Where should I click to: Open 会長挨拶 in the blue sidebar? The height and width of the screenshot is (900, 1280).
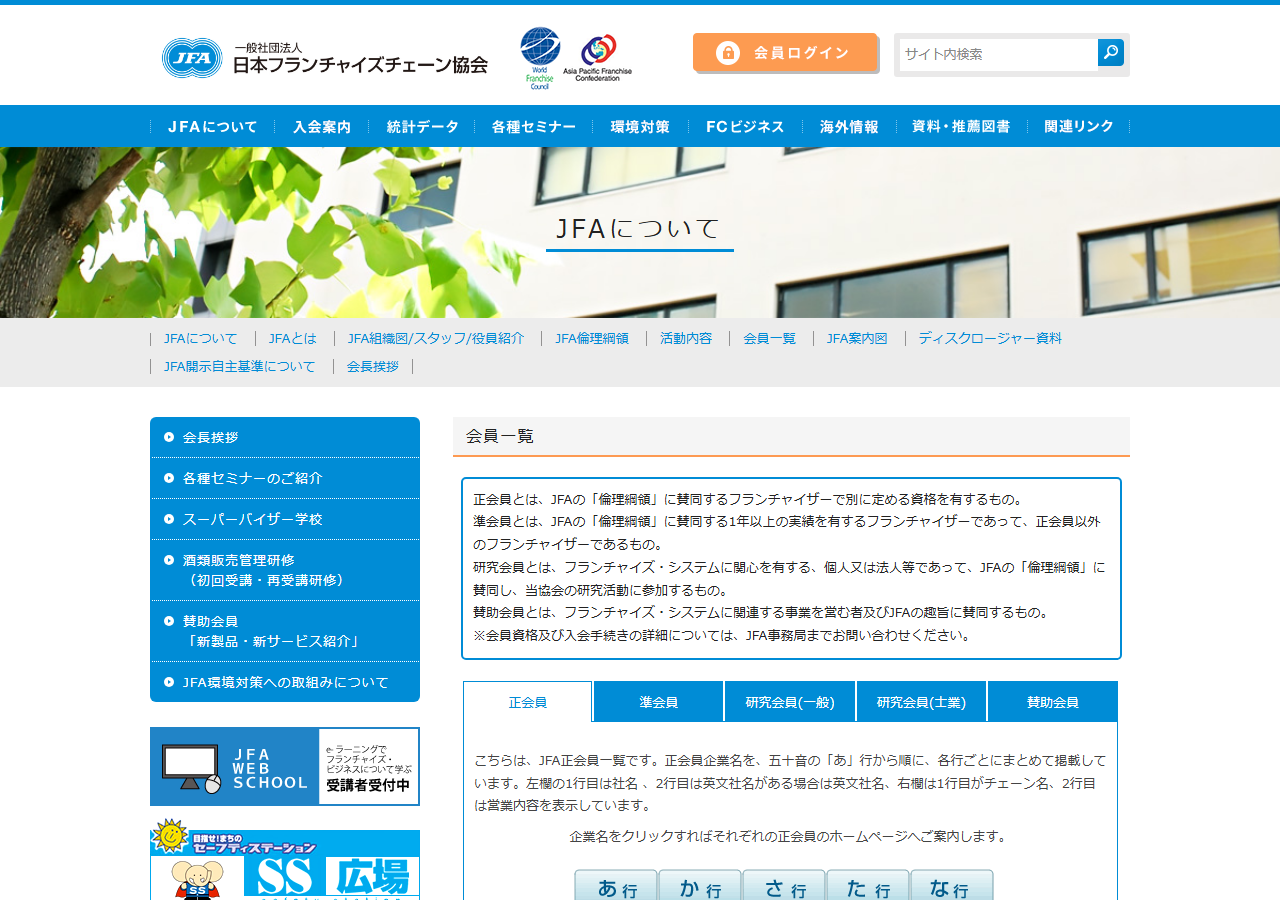tap(285, 437)
